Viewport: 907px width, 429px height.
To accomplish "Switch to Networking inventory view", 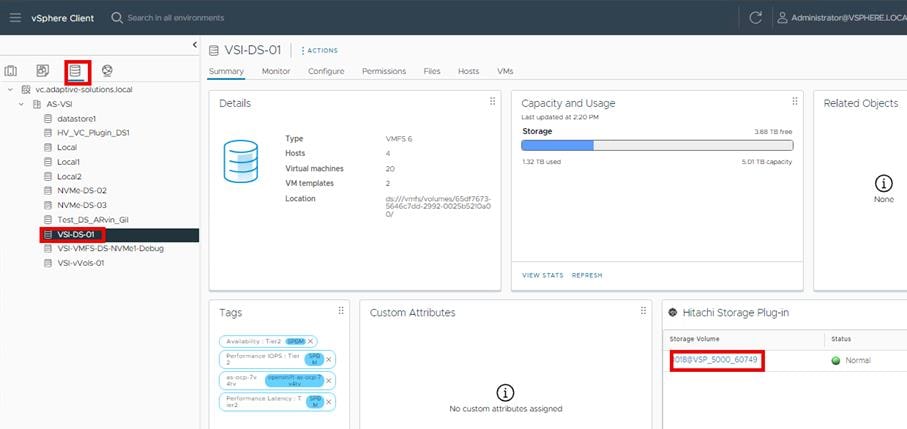I will [x=107, y=71].
